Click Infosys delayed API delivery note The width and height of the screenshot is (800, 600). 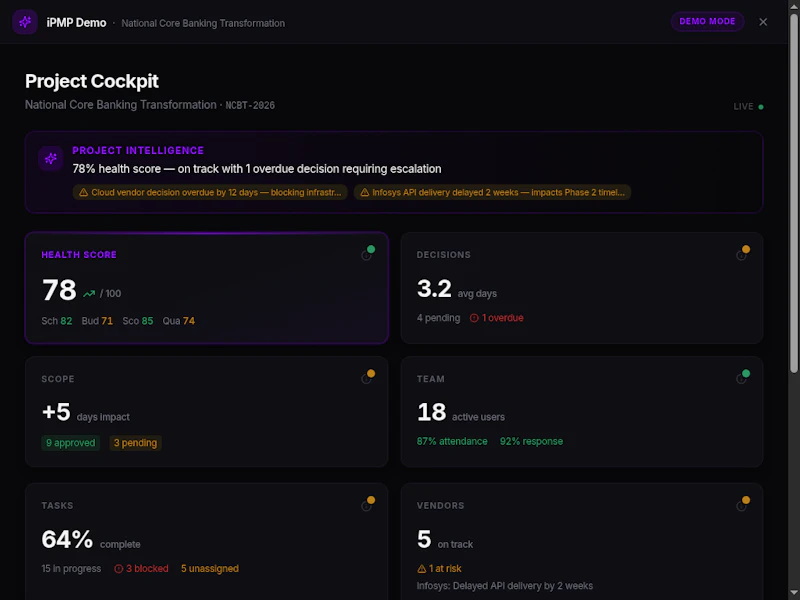click(505, 586)
